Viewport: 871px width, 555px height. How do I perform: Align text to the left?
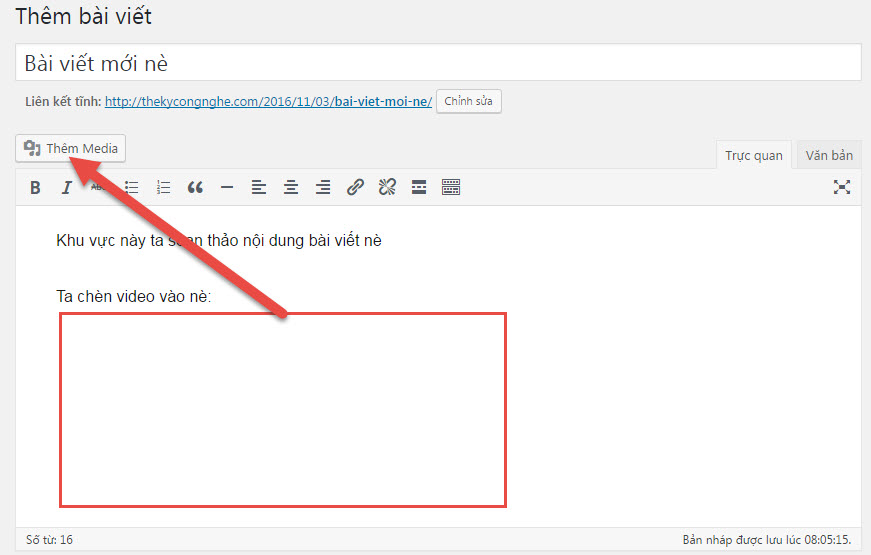click(x=259, y=187)
